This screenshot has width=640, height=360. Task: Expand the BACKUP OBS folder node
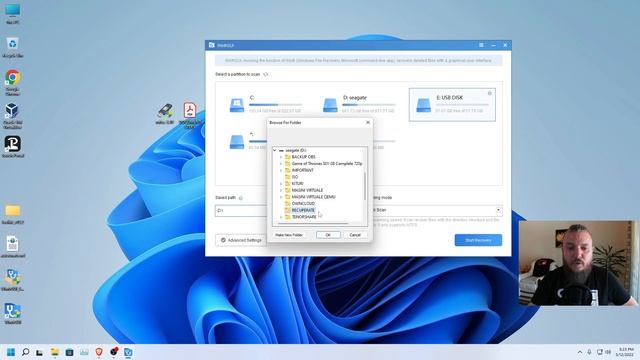[x=281, y=157]
